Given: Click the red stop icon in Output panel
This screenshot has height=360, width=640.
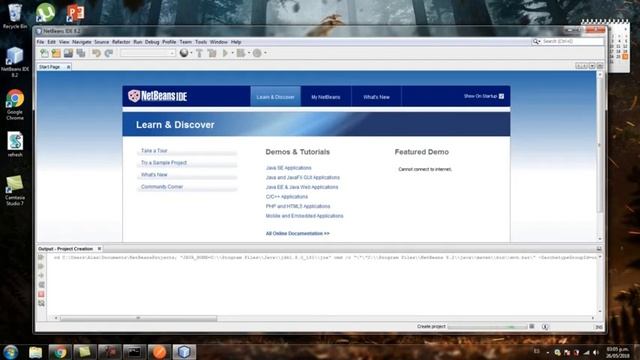Looking at the screenshot, I should (x=41, y=294).
